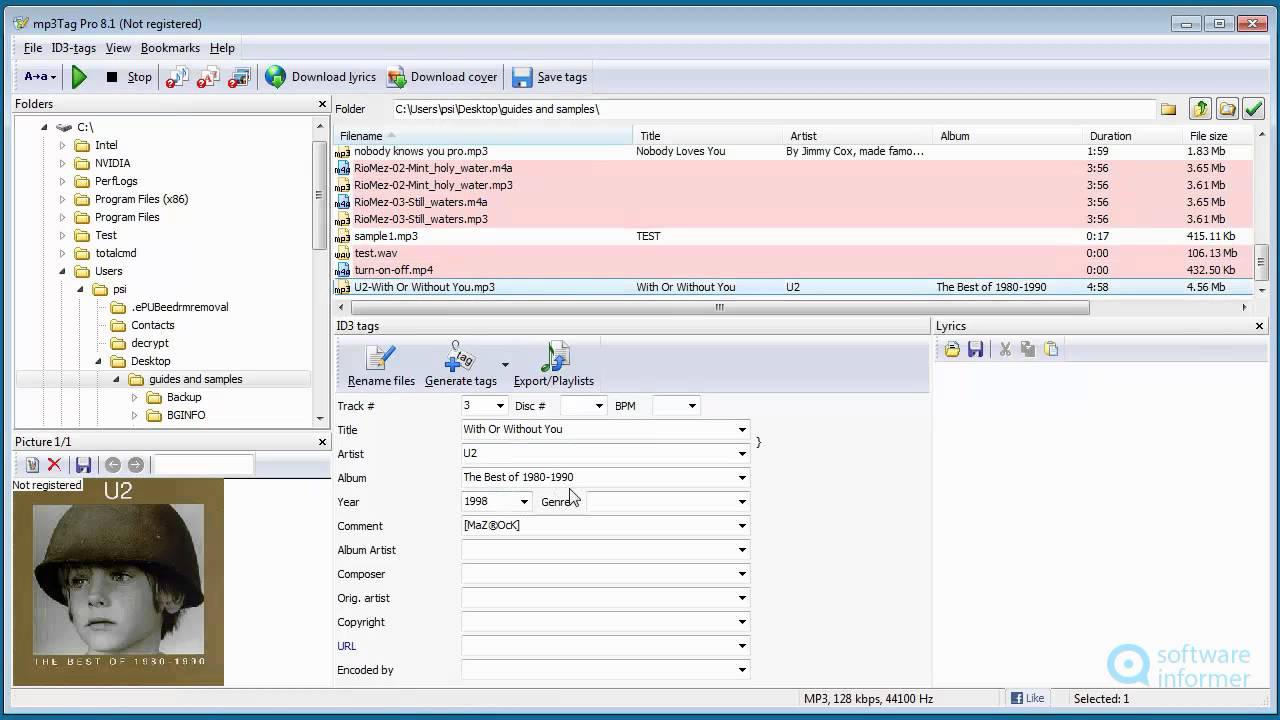Click the open-folder icon beside path bar
This screenshot has width=1280, height=720.
(1227, 109)
